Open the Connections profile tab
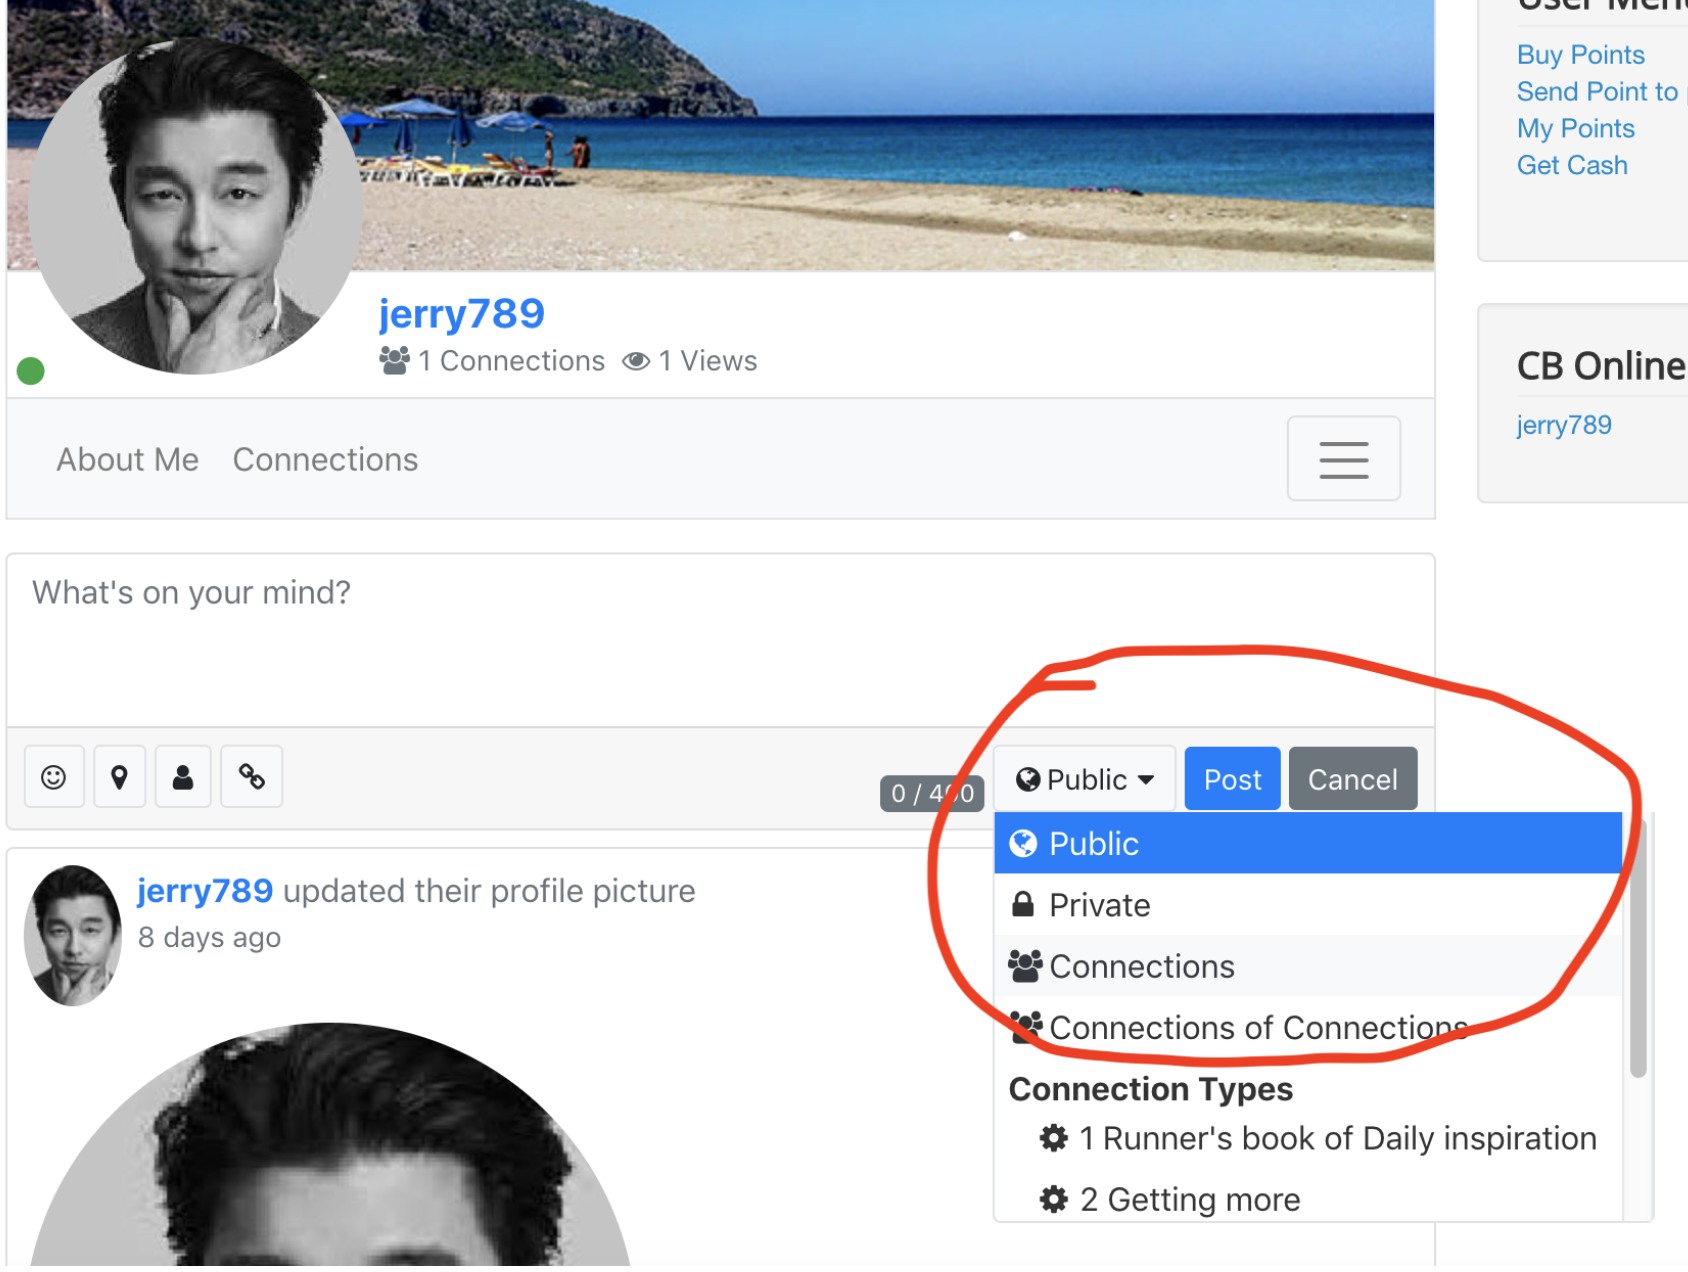 click(326, 460)
